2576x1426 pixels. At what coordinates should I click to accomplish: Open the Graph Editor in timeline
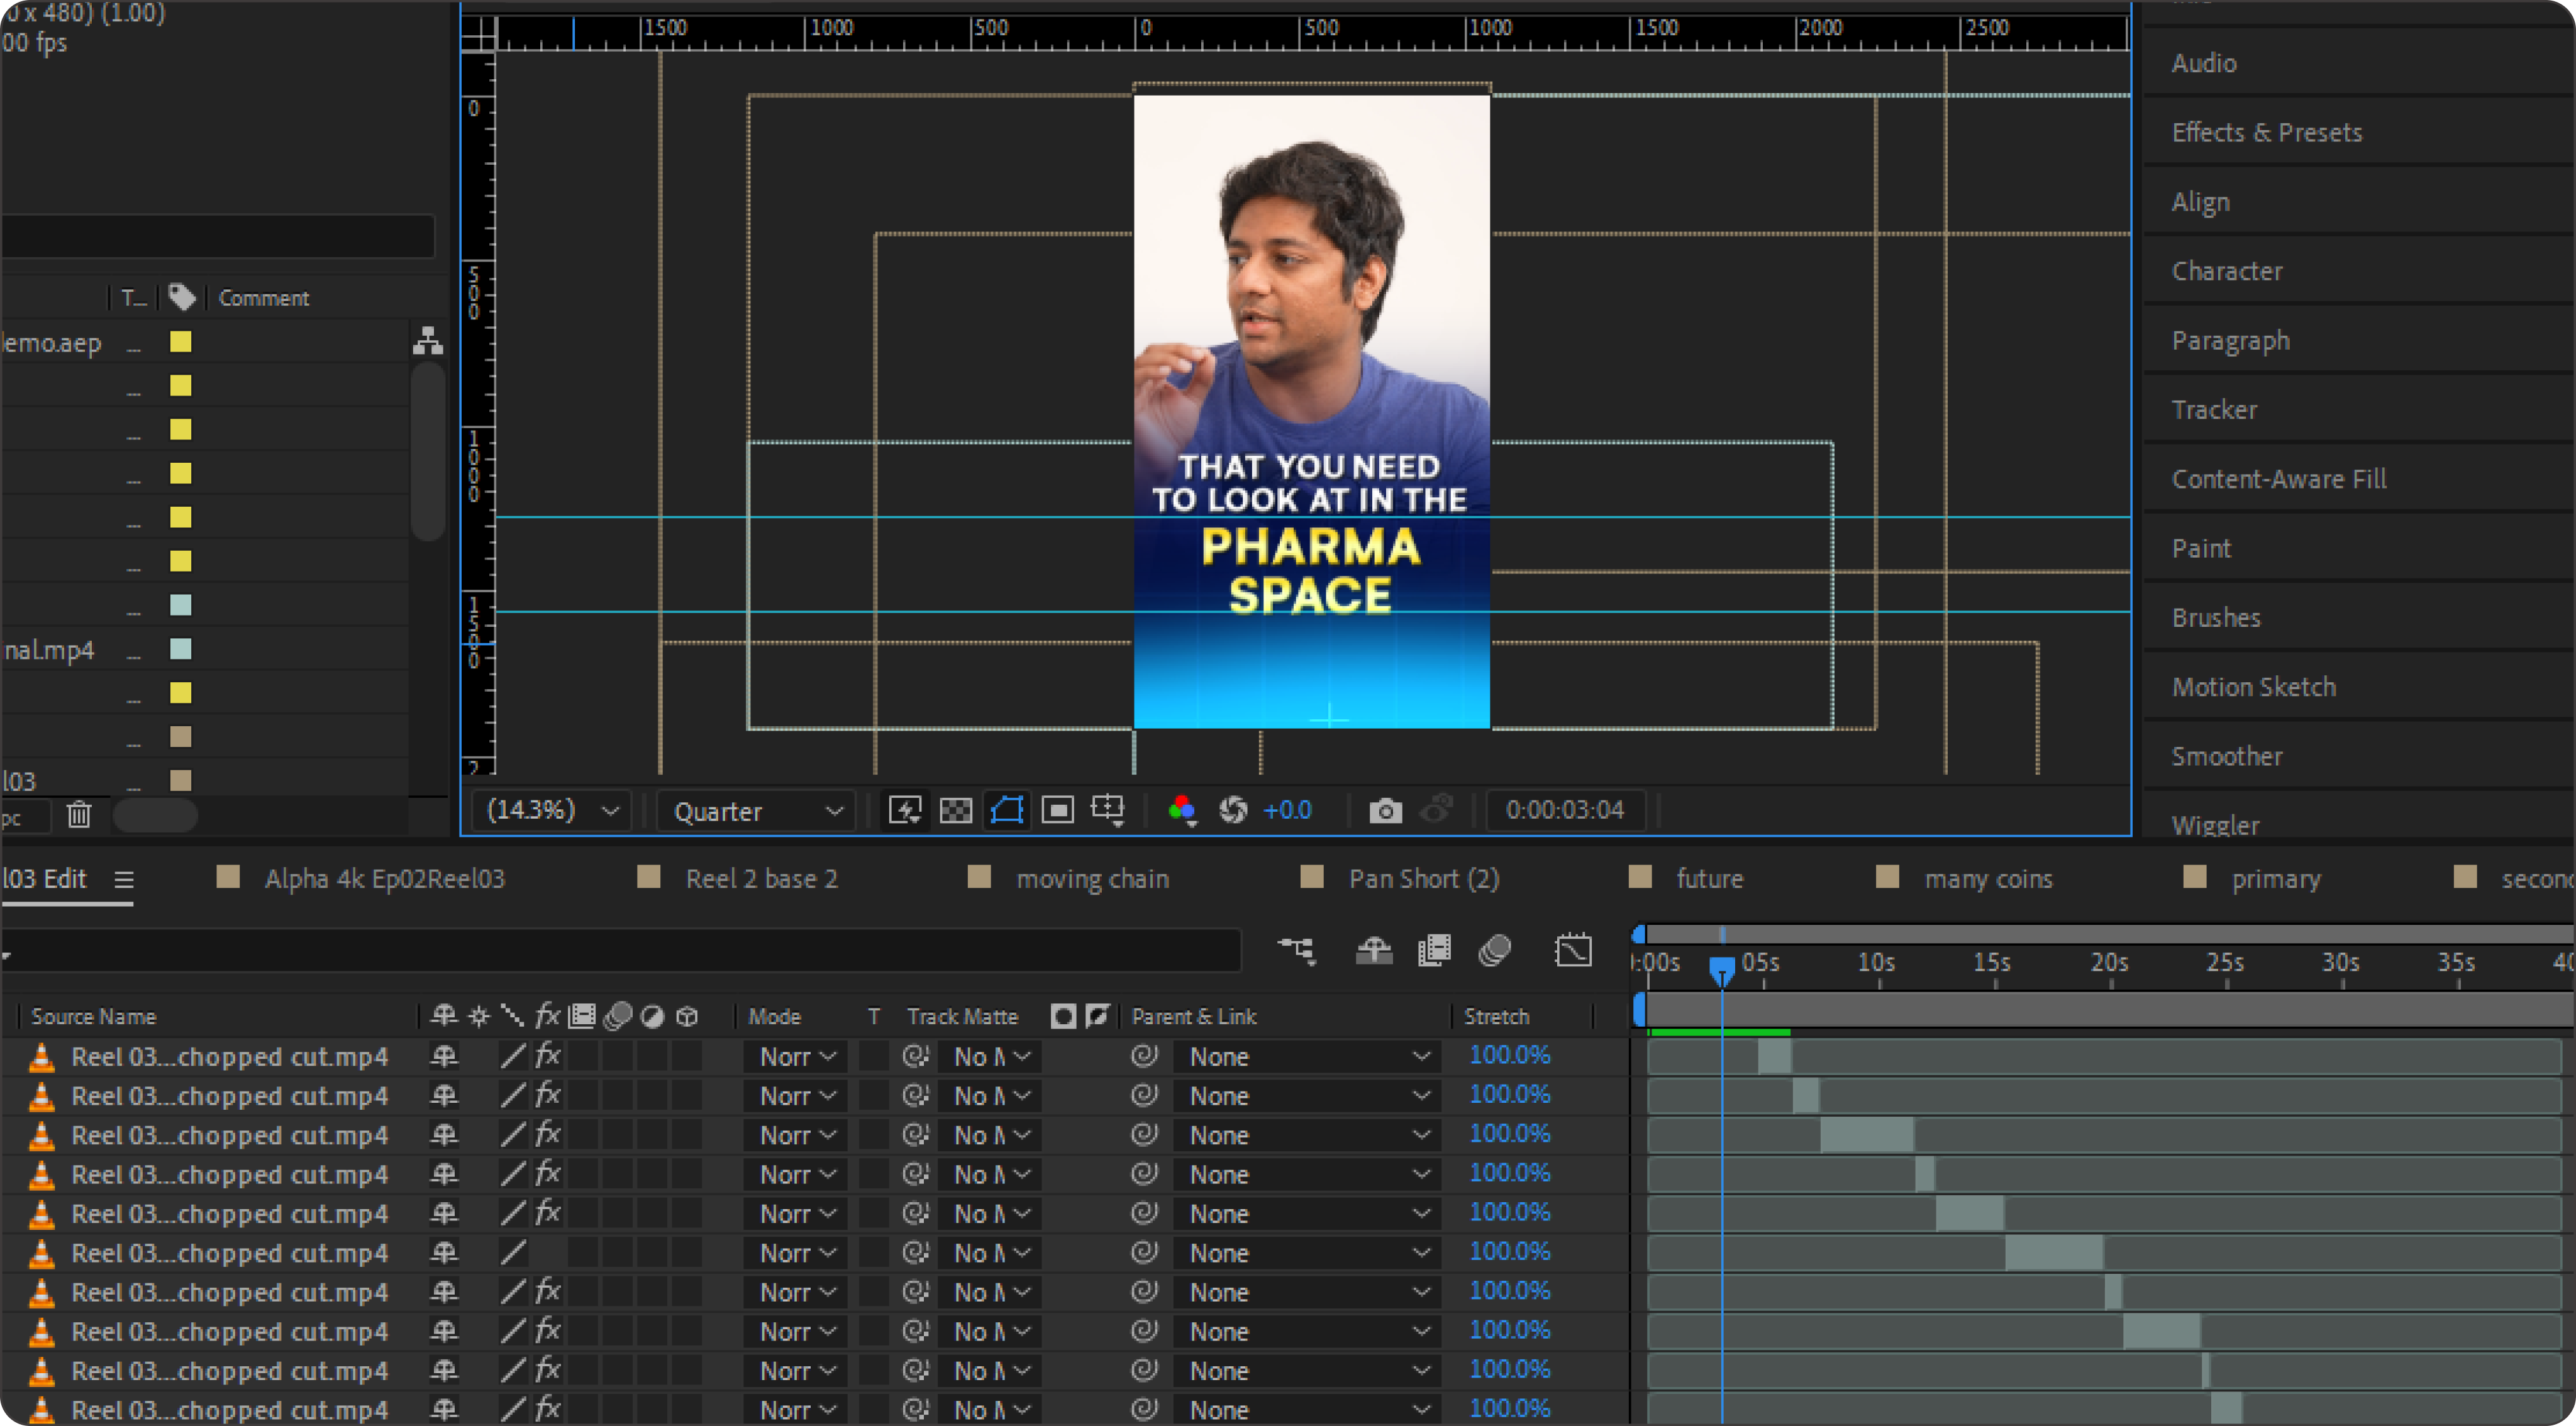(1573, 950)
